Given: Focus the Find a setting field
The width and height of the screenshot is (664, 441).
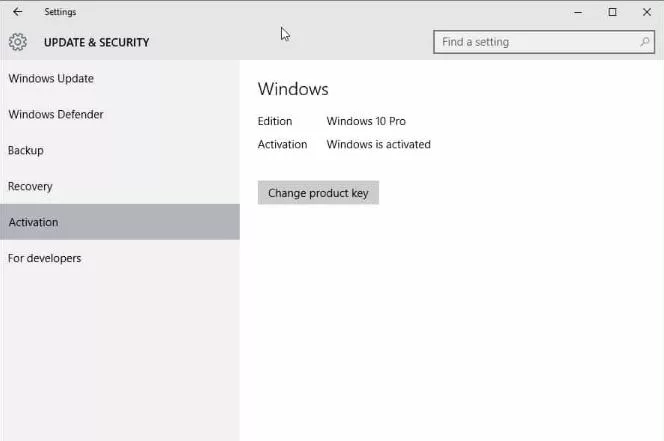Looking at the screenshot, I should 544,42.
